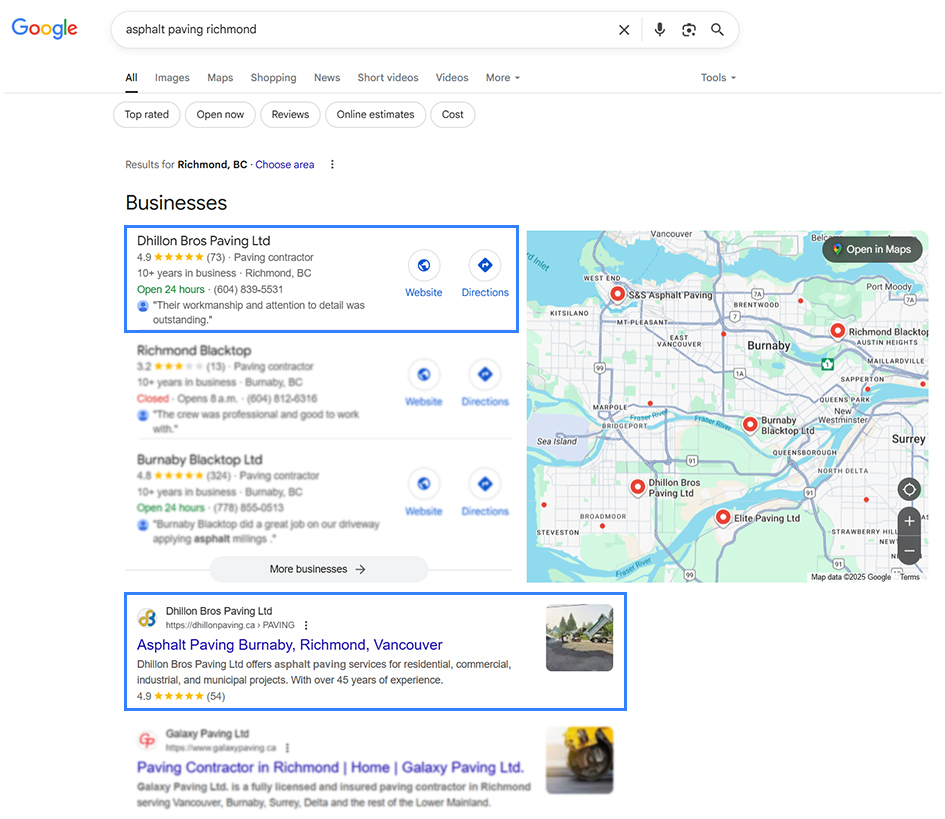Open the Richmond Blacktop business listing title
Image resolution: width=945 pixels, height=819 pixels.
pos(194,350)
